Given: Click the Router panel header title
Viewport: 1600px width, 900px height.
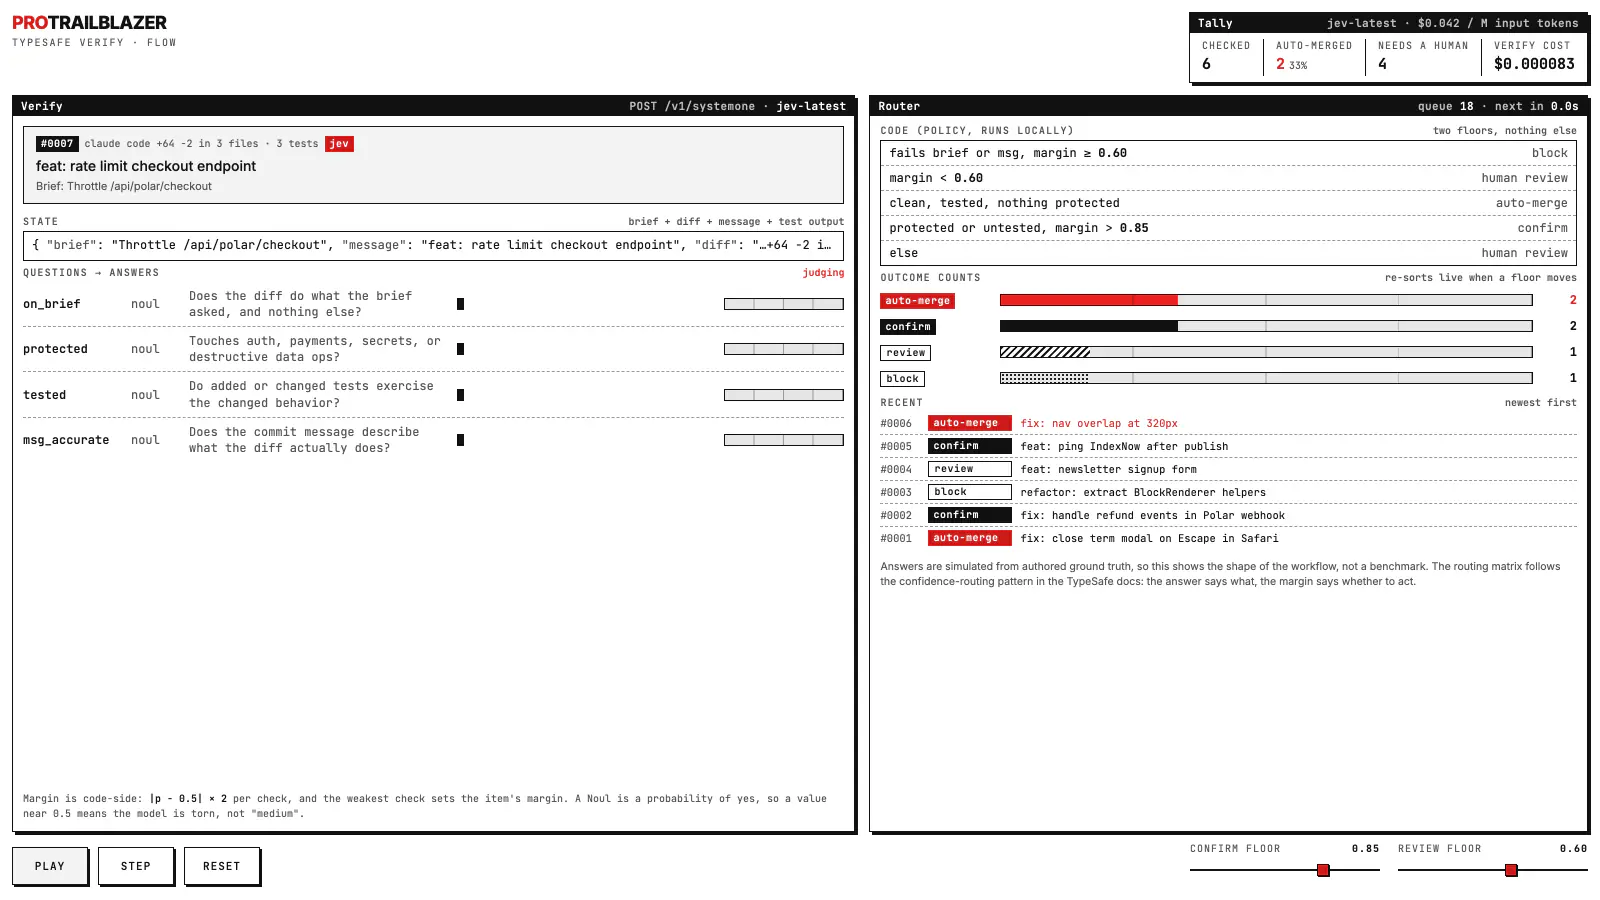Looking at the screenshot, I should 899,106.
